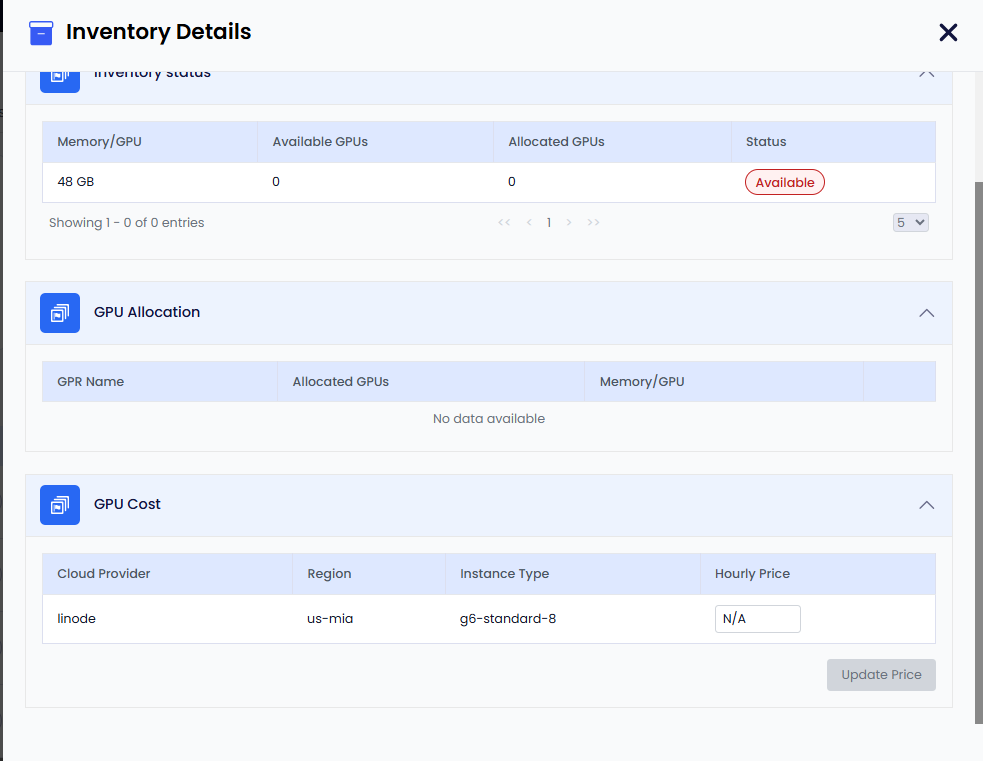983x761 pixels.
Task: Click the red Available status badge
Action: pos(784,182)
